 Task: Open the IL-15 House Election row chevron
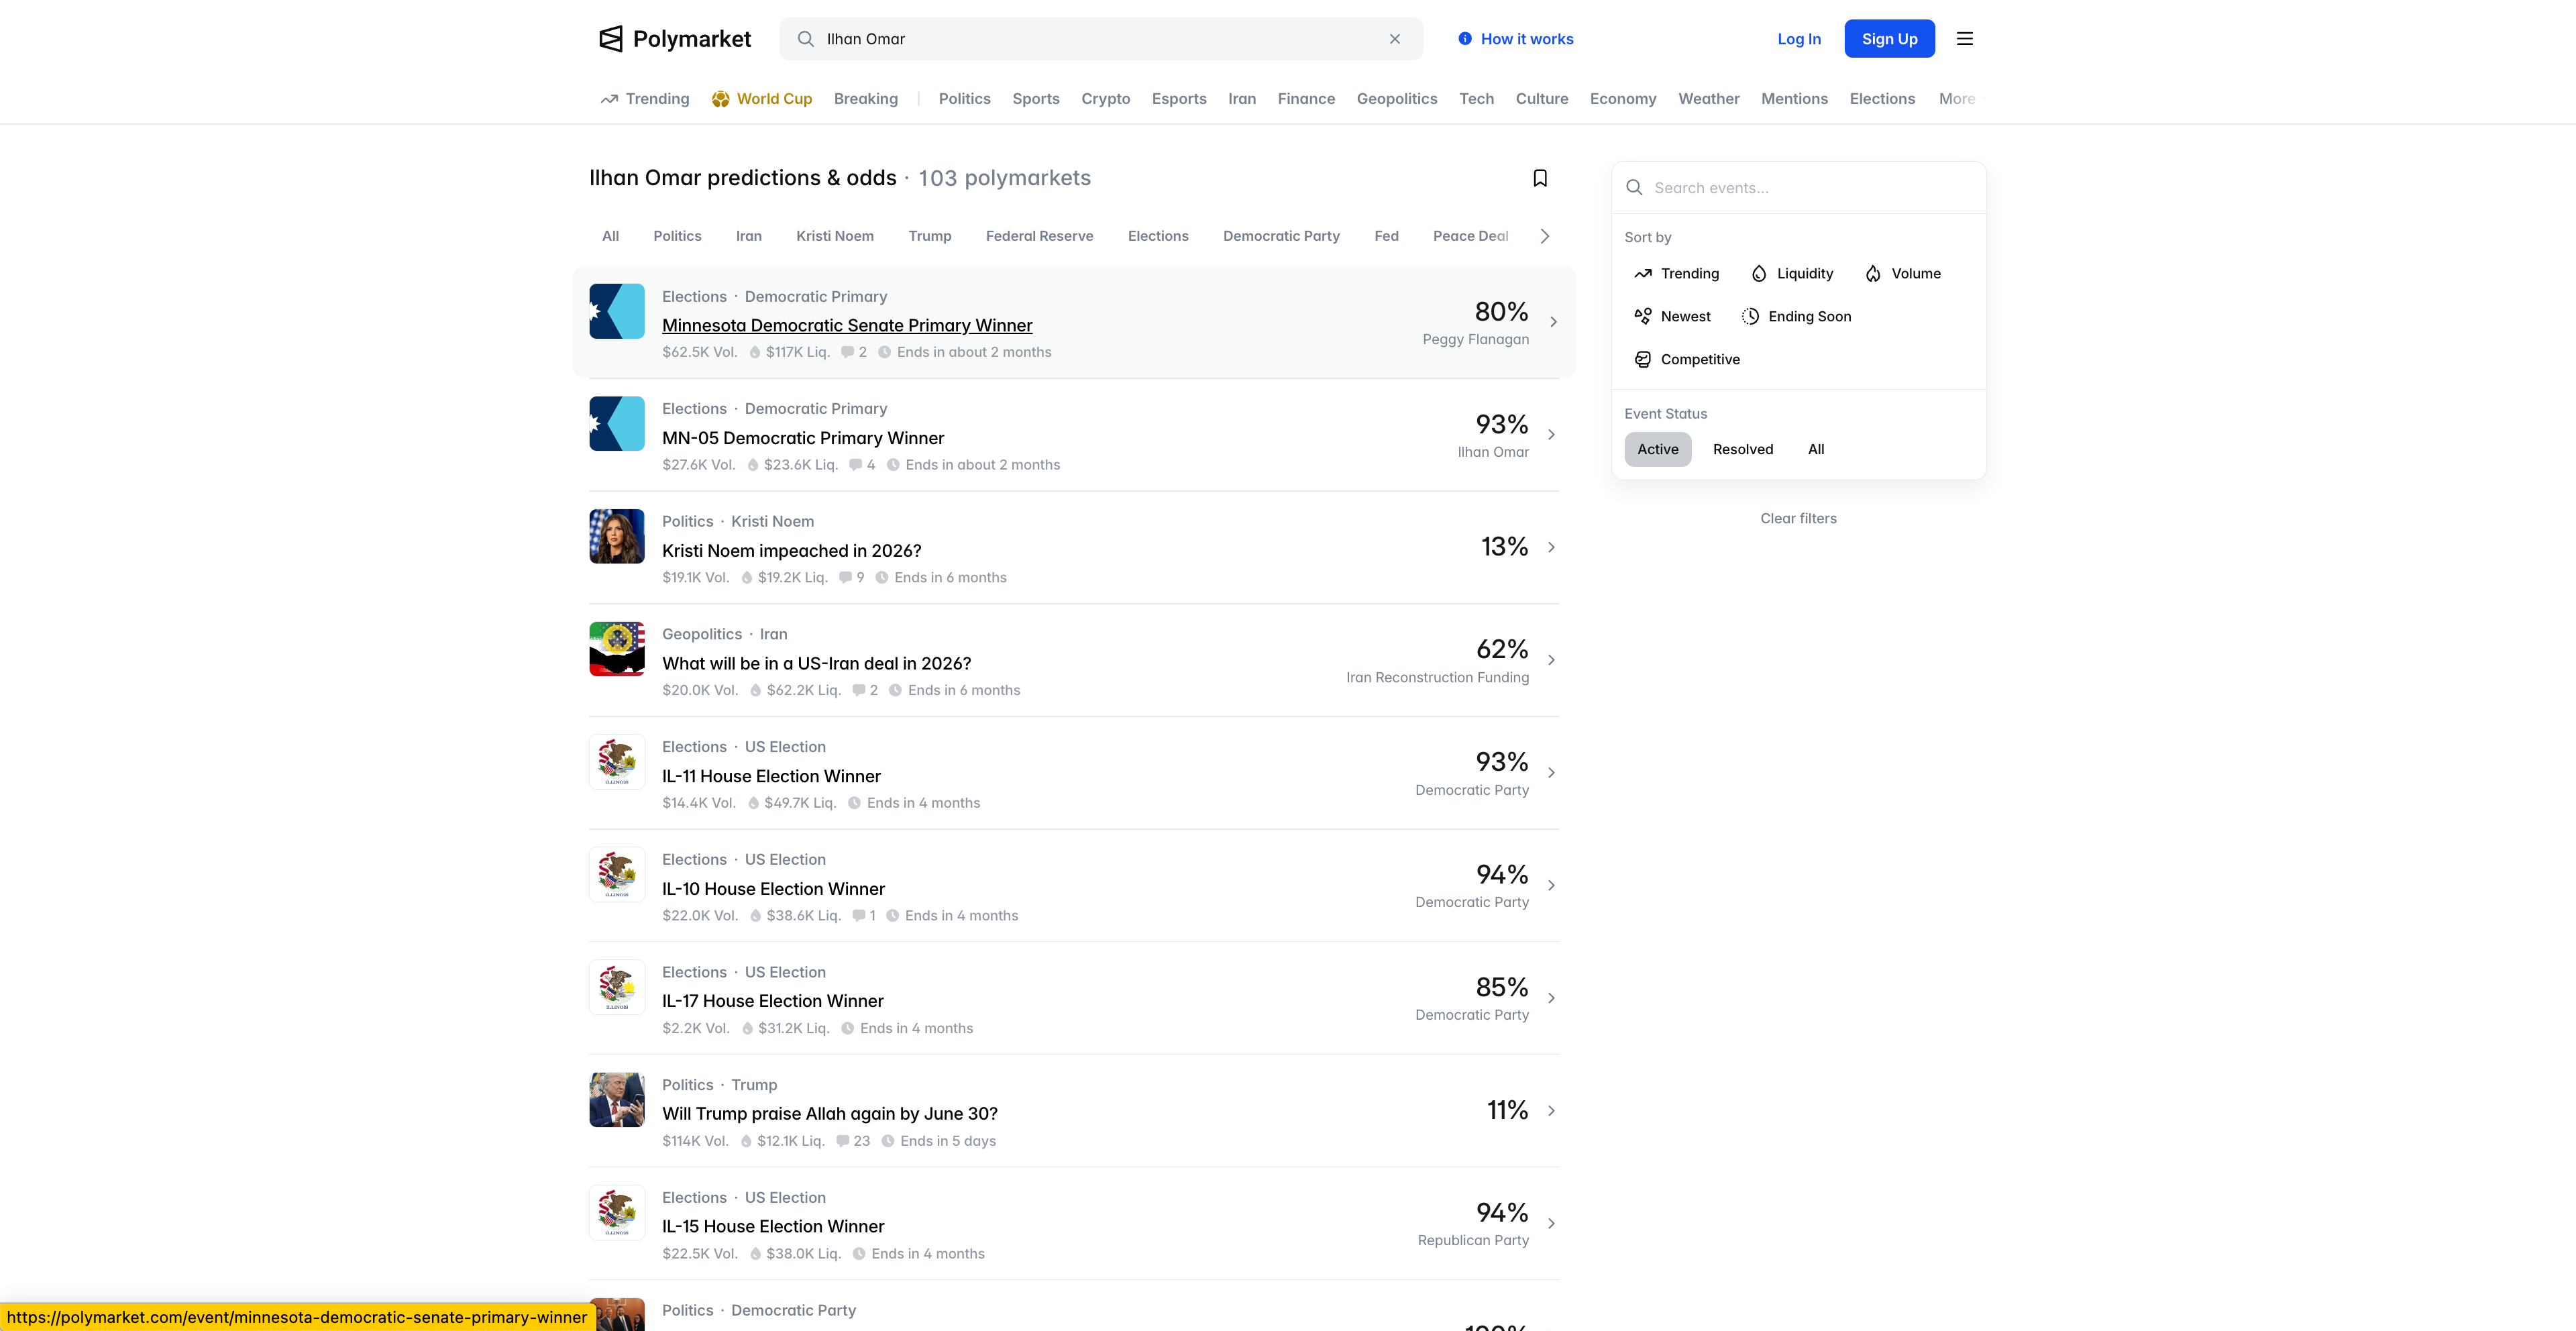click(1552, 1224)
